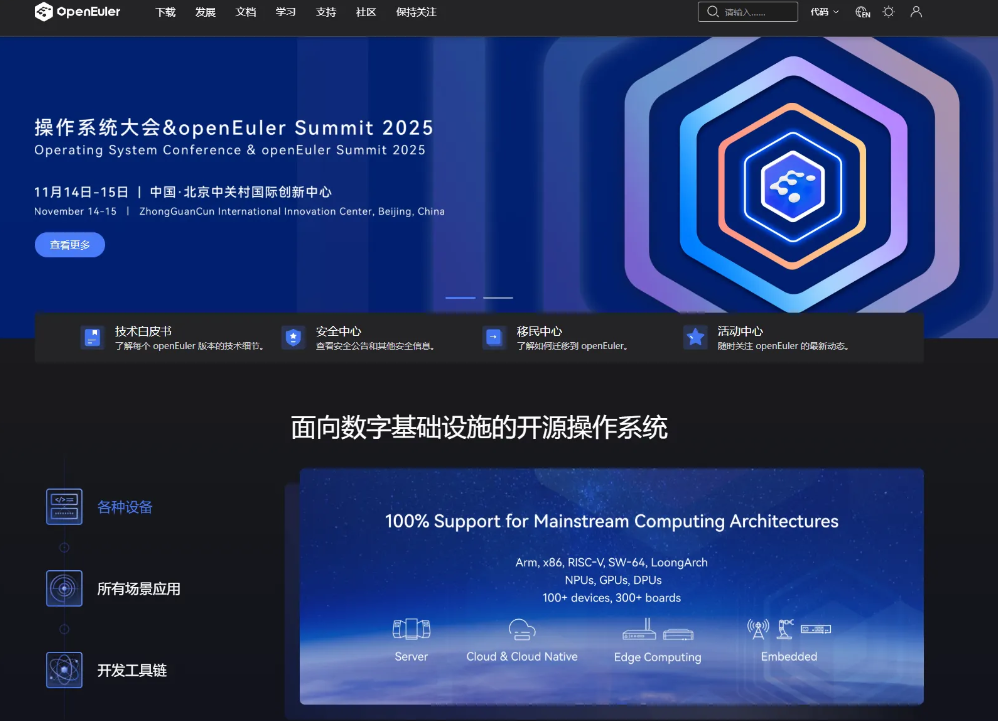This screenshot has height=721, width=998.
Task: Click the 安全中心 shield icon
Action: (x=293, y=337)
